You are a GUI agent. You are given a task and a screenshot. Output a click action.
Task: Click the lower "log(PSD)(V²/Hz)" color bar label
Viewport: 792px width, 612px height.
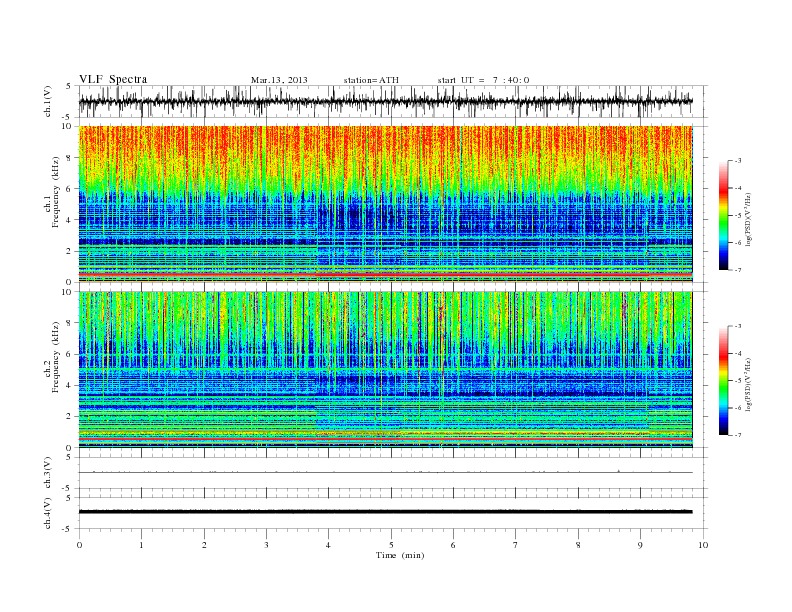pos(748,384)
